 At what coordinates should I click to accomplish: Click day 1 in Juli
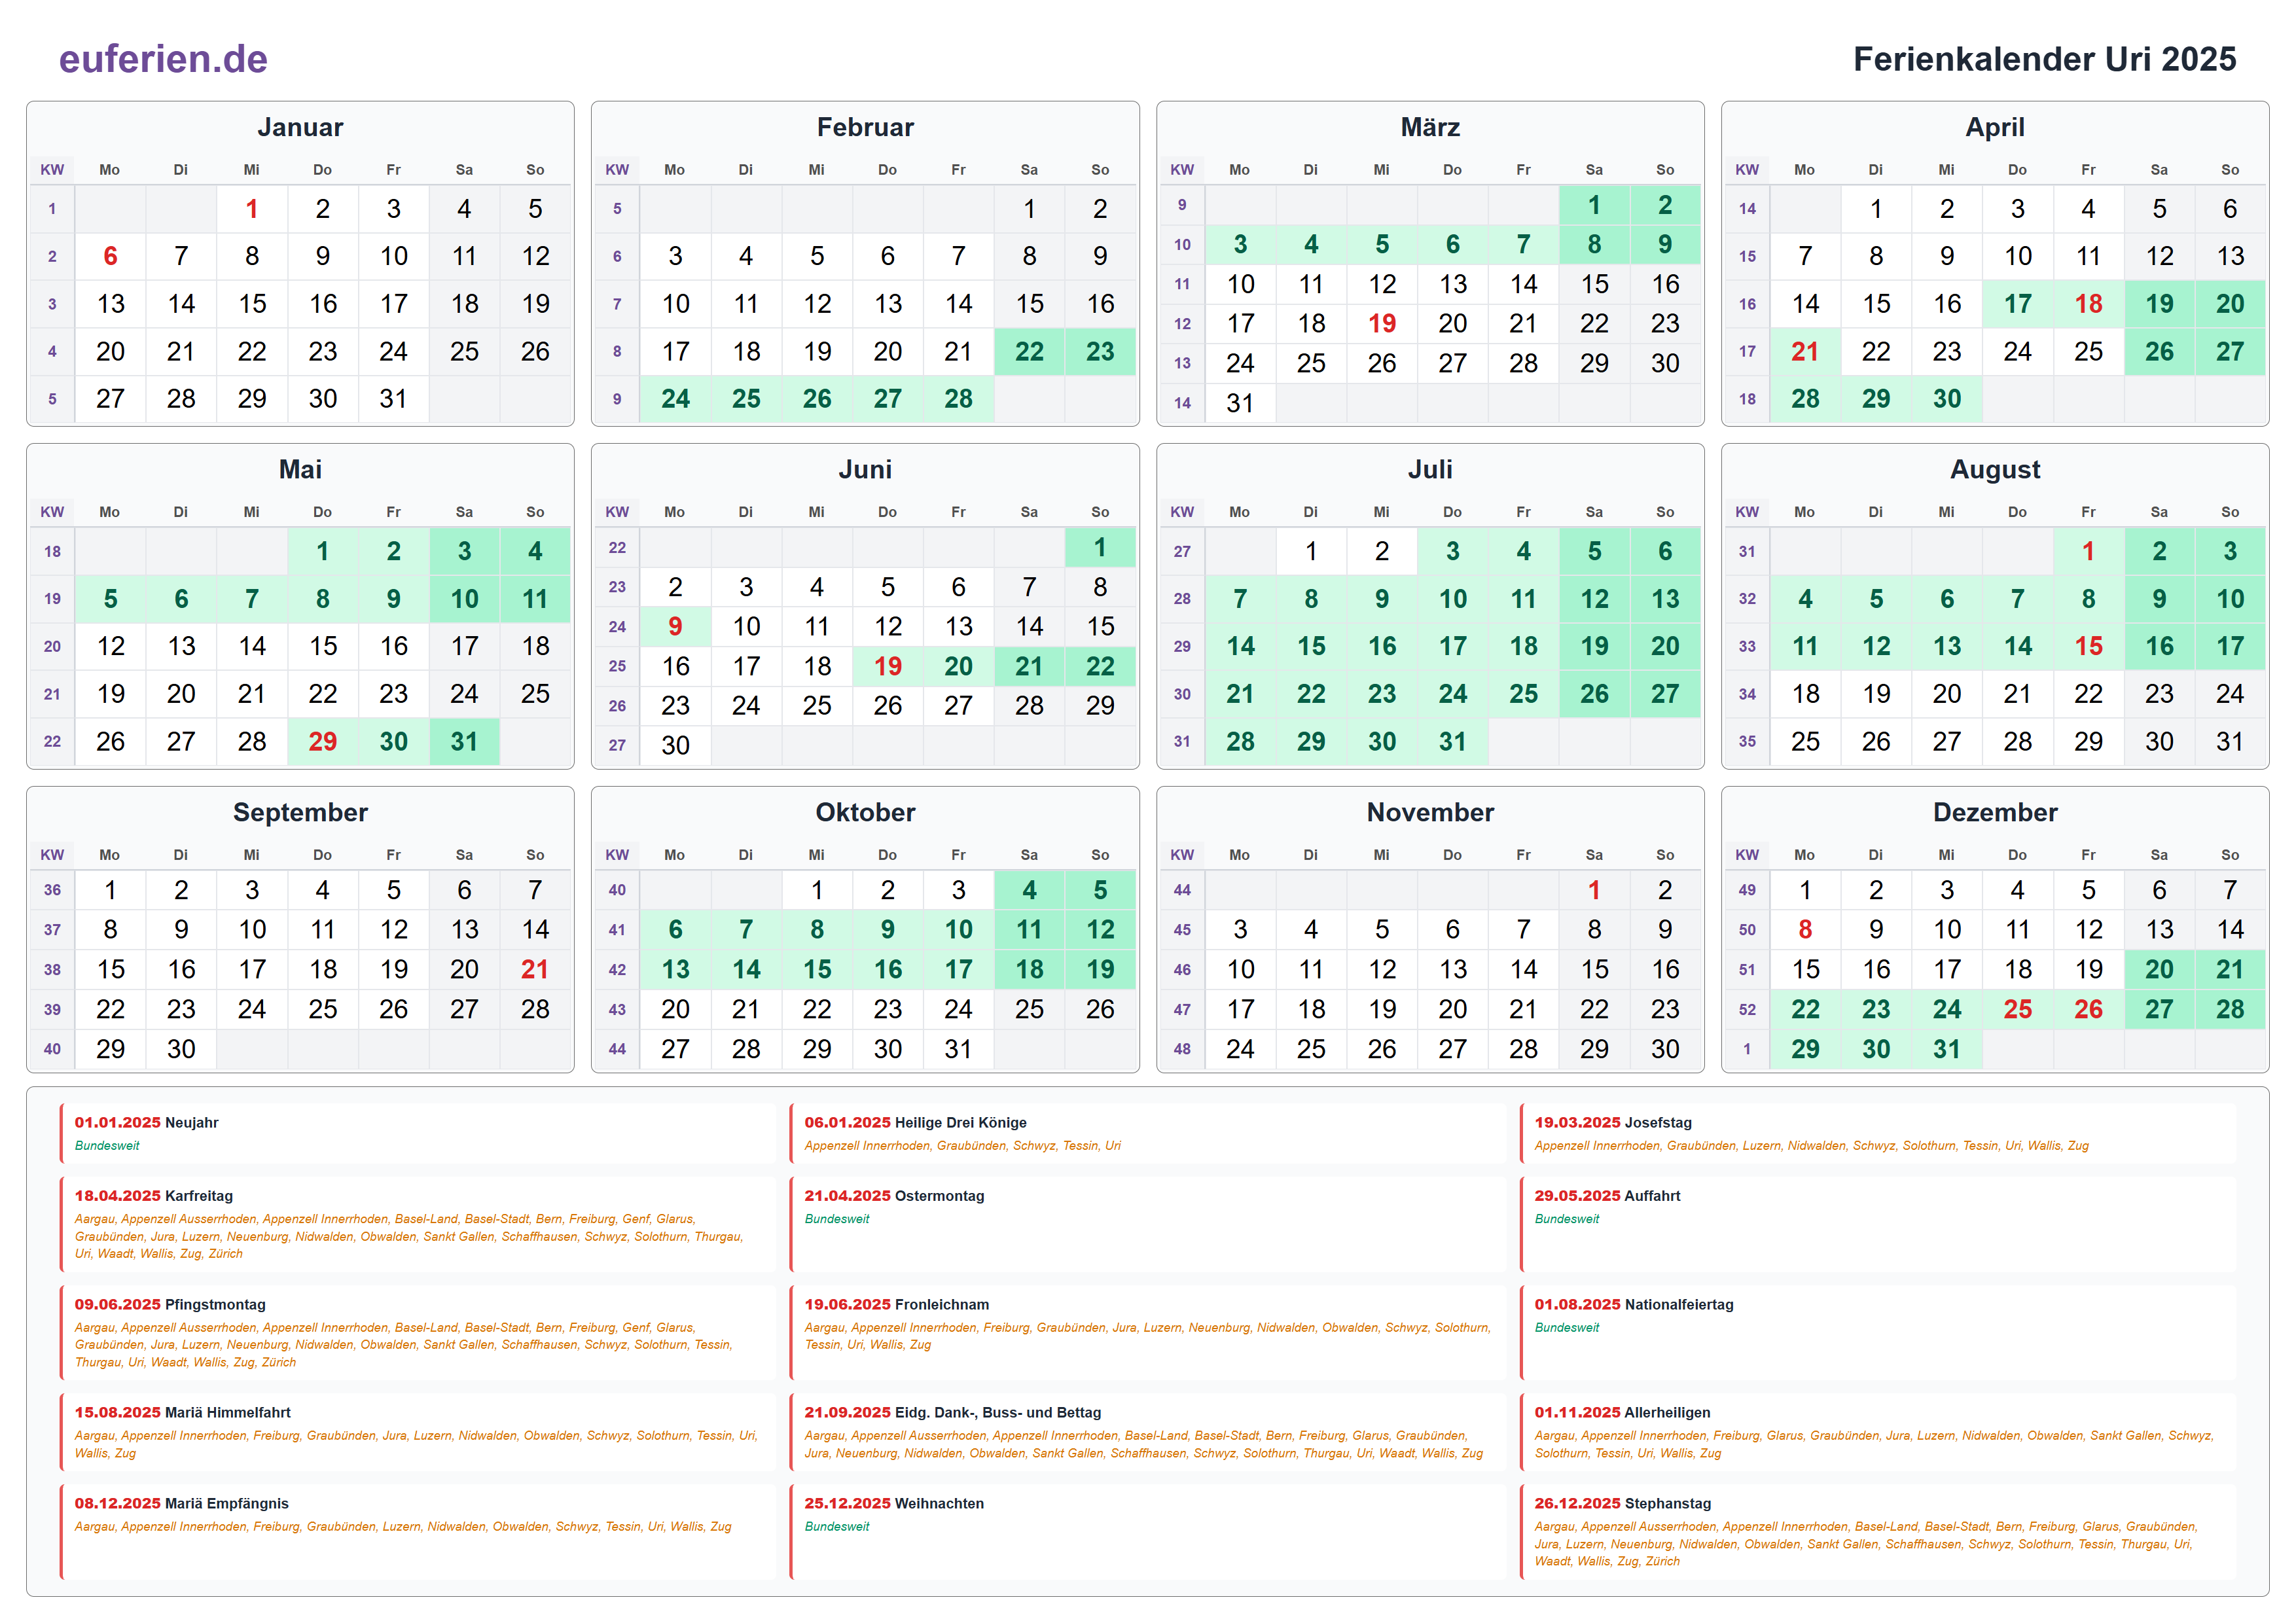coord(1311,551)
